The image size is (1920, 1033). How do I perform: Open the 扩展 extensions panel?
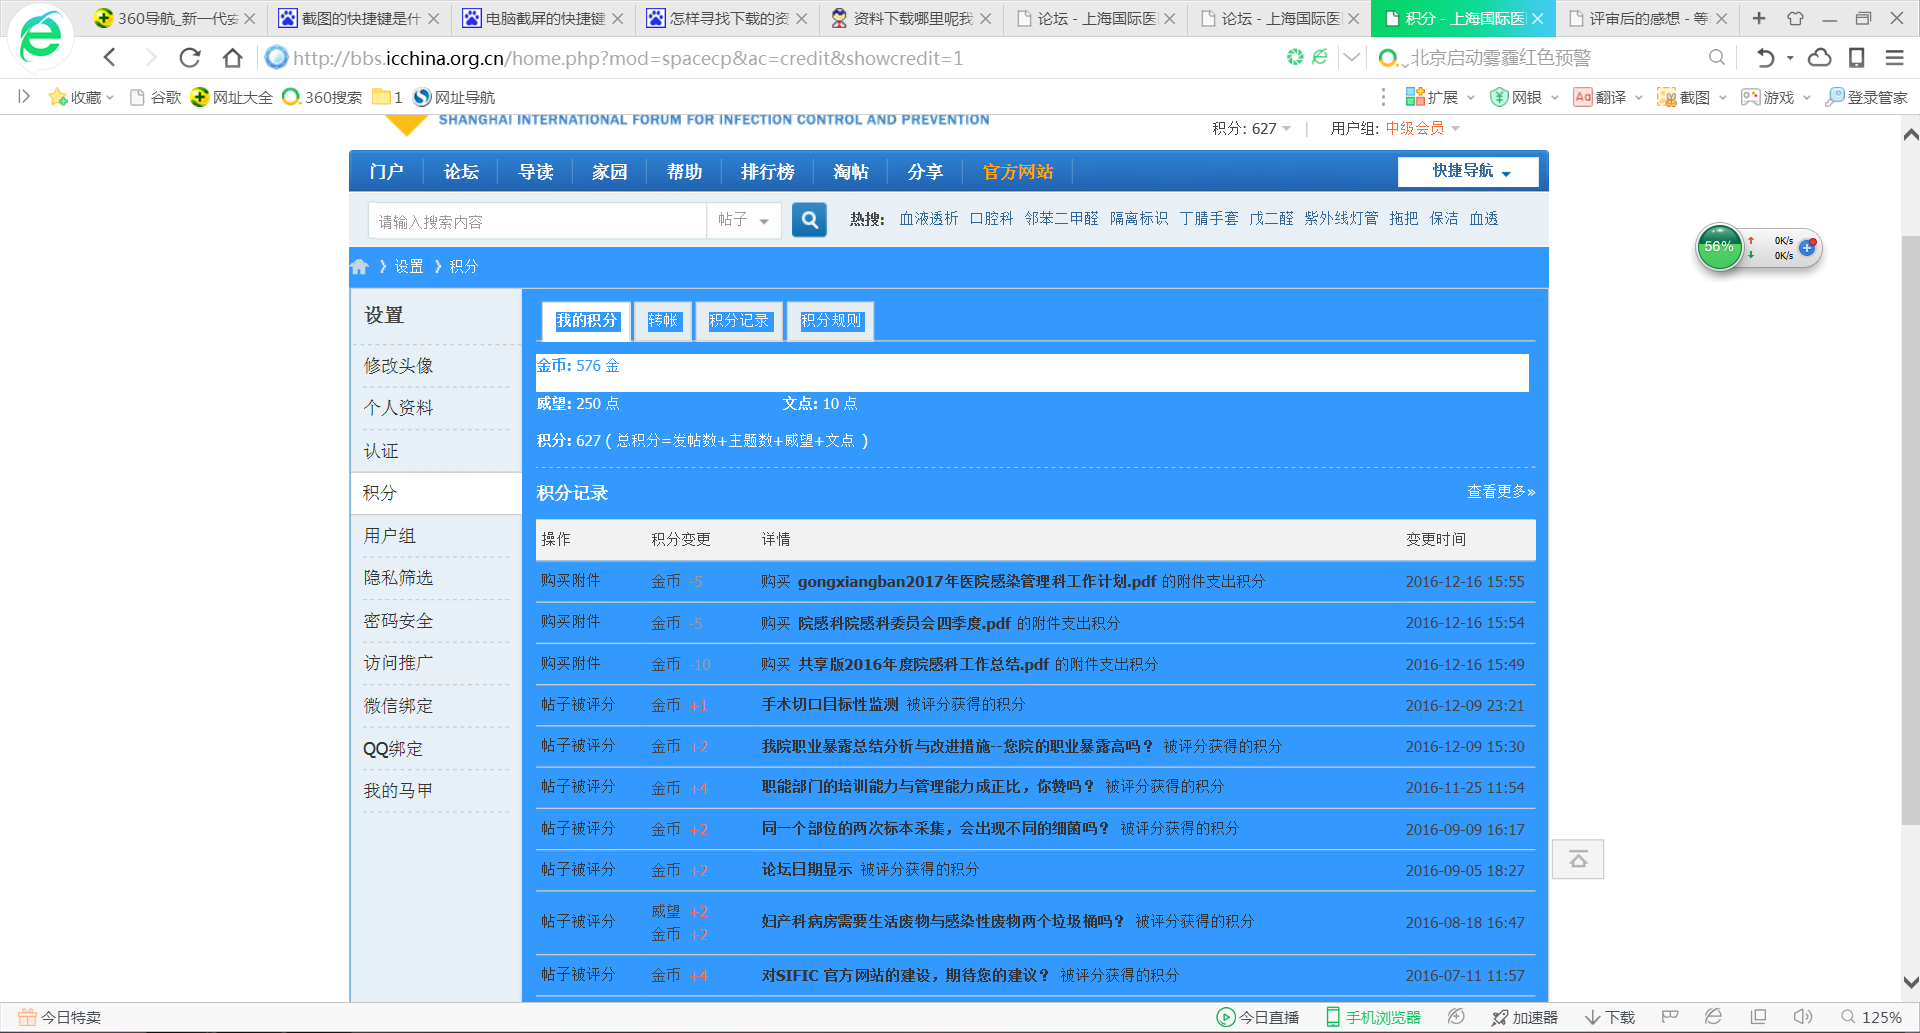pyautogui.click(x=1440, y=97)
